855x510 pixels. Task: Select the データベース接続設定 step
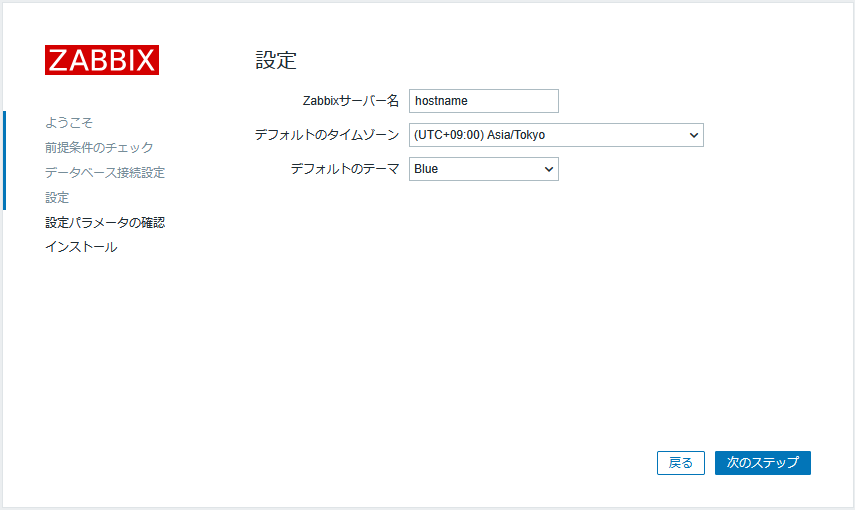click(x=105, y=172)
